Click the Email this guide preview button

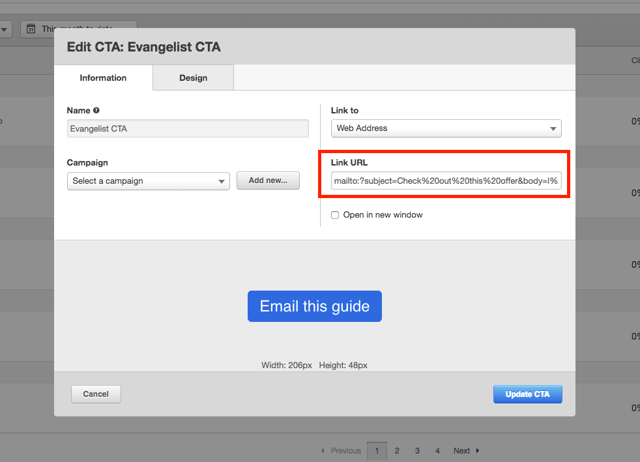(315, 306)
